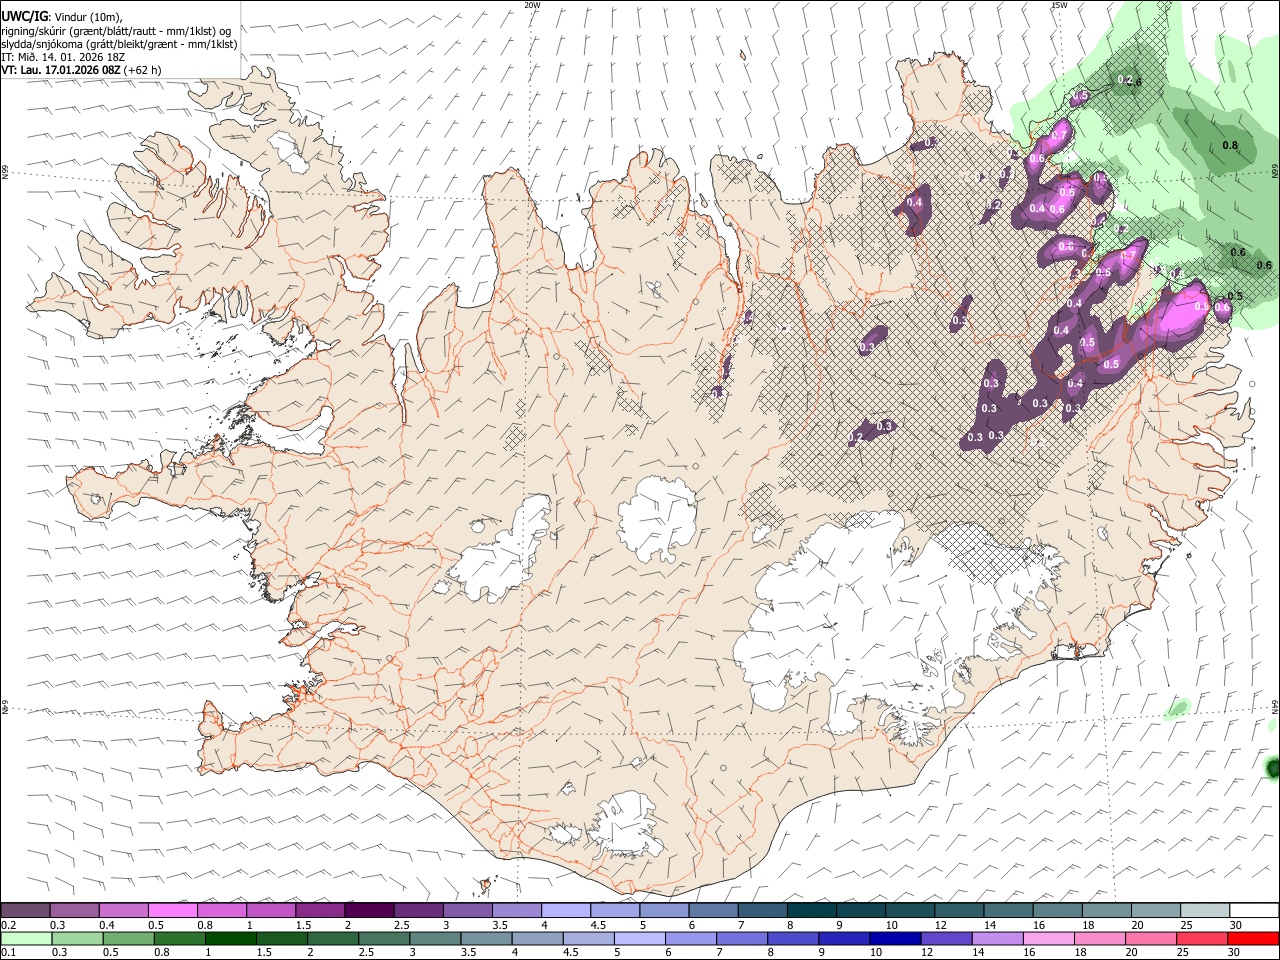This screenshot has width=1280, height=960.
Task: Click the darkest purple 2–2.5 swatch in upper legend
Action: 369,910
